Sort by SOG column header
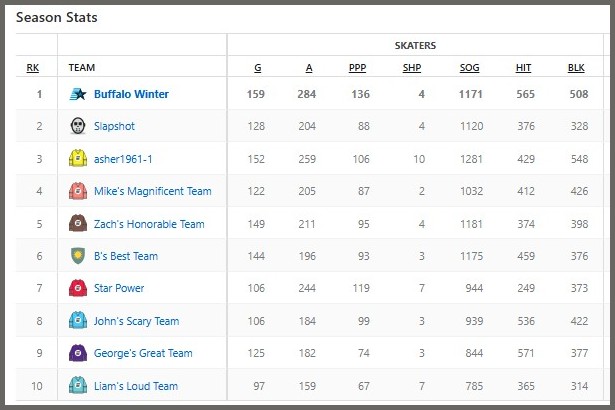This screenshot has height=410, width=615. point(469,68)
